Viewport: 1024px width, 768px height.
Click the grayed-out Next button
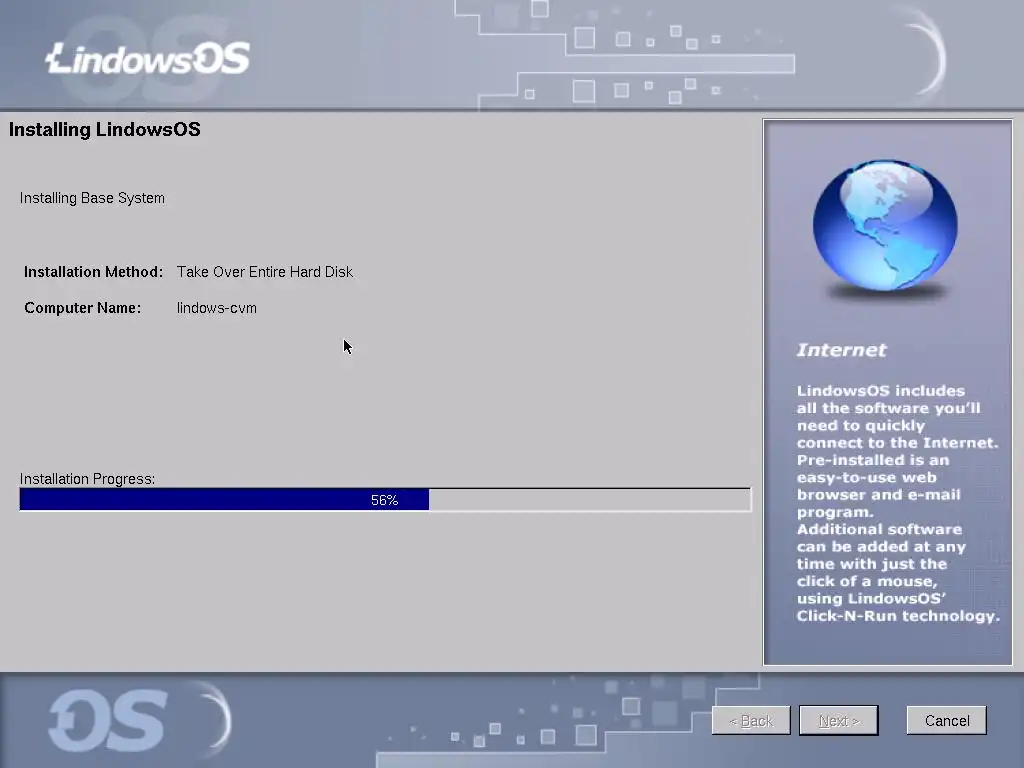tap(839, 720)
